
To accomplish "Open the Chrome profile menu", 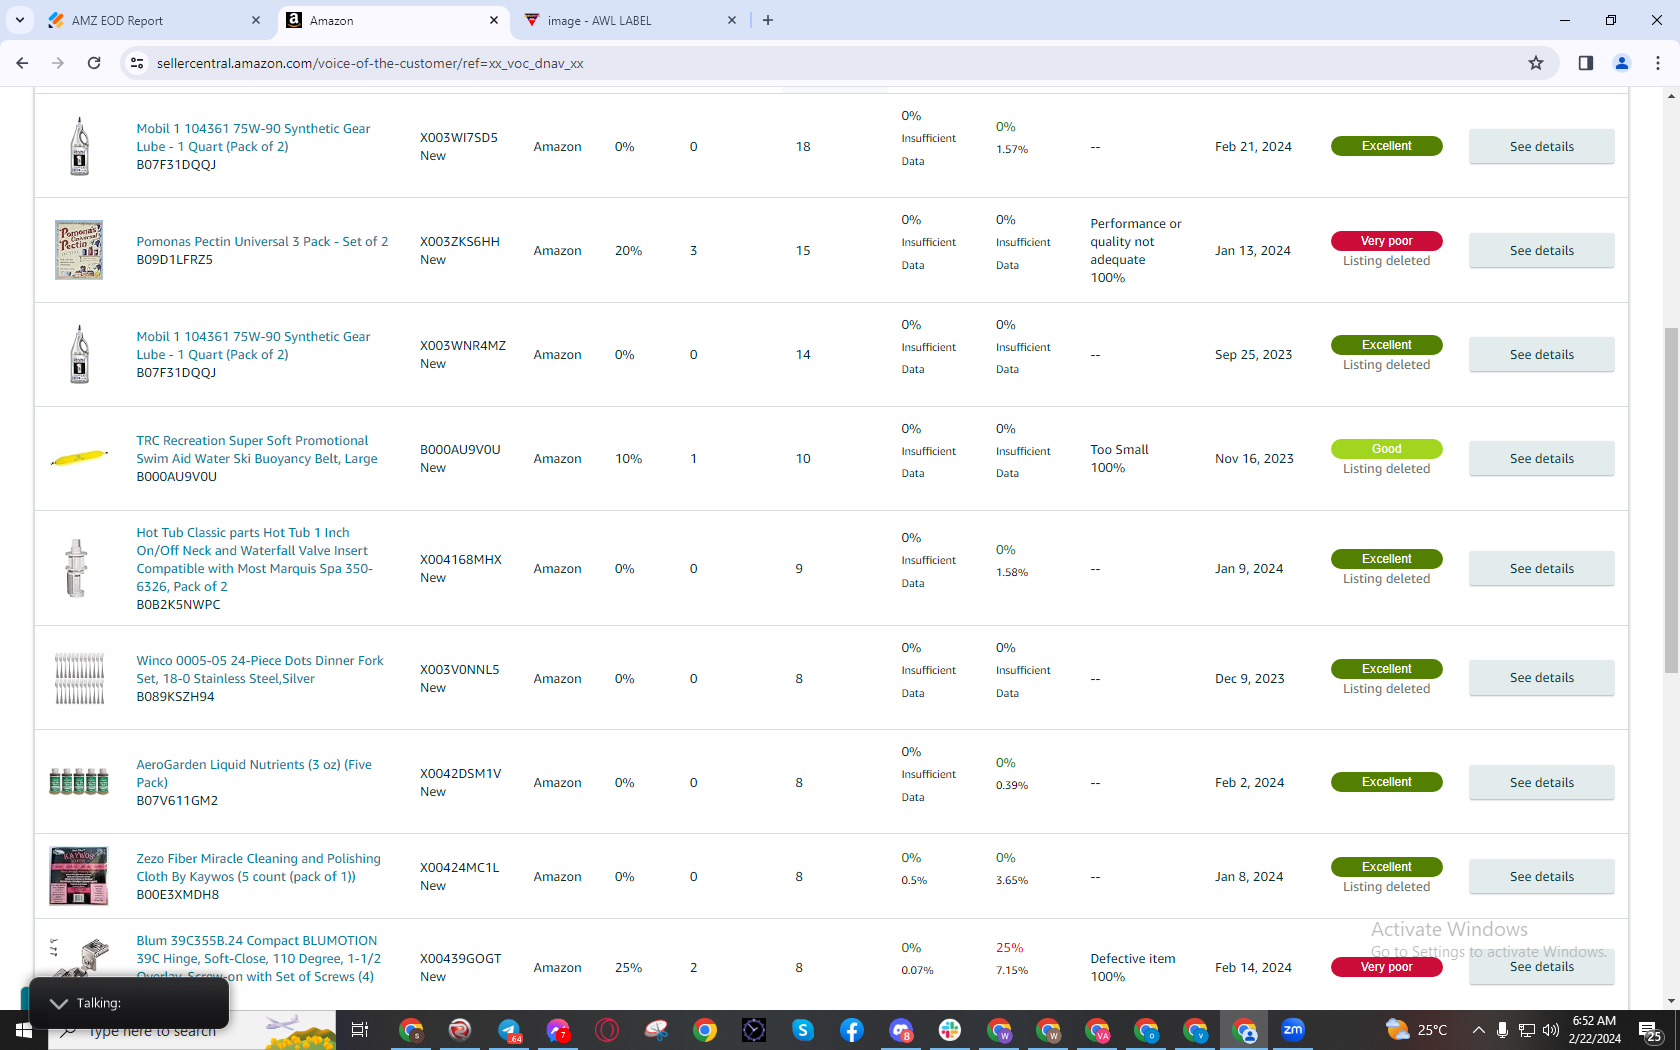I will click(1622, 63).
